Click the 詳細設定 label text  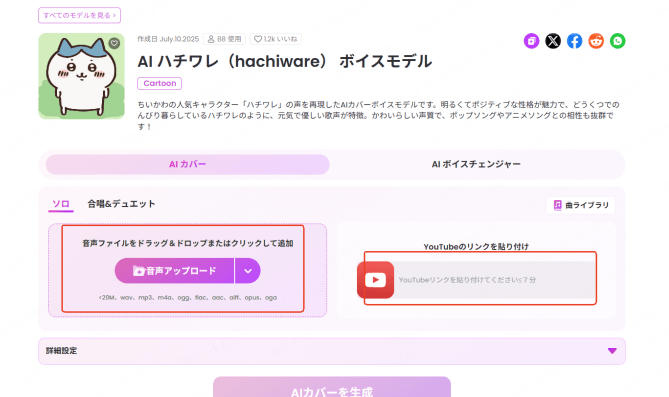(61, 351)
